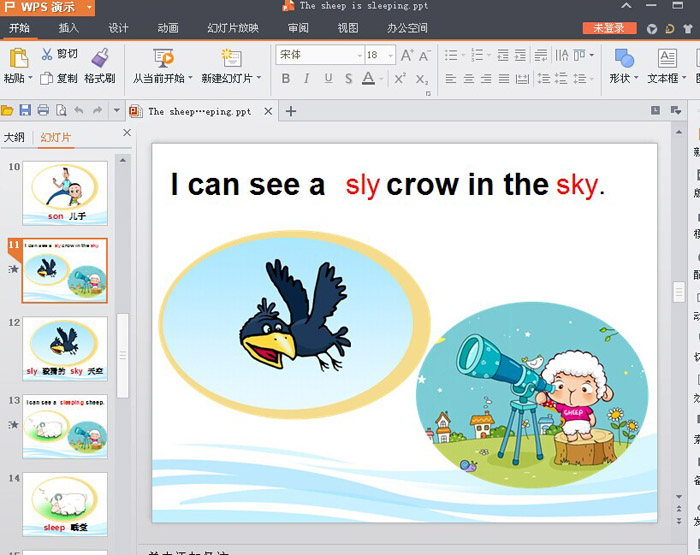The height and width of the screenshot is (555, 700).
Task: Open the WPS 演示 application menu
Action: (47, 7)
